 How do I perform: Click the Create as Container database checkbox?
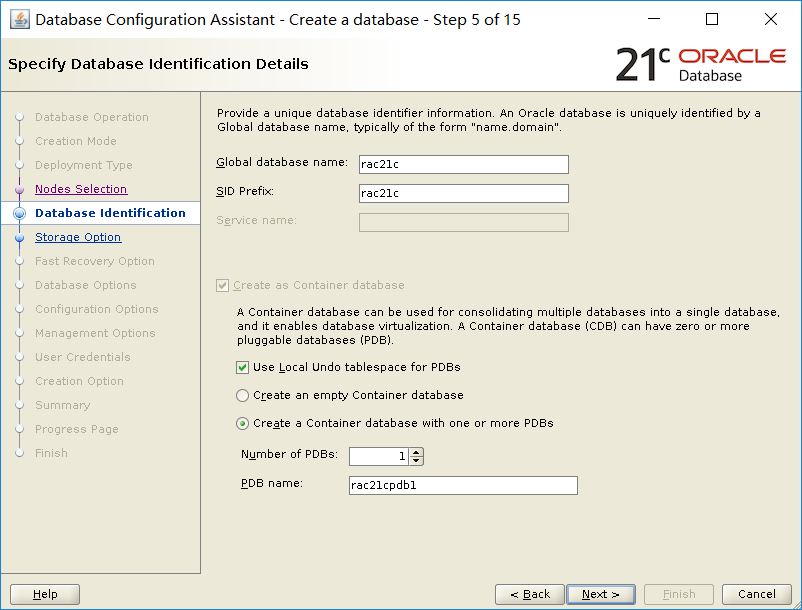click(222, 285)
